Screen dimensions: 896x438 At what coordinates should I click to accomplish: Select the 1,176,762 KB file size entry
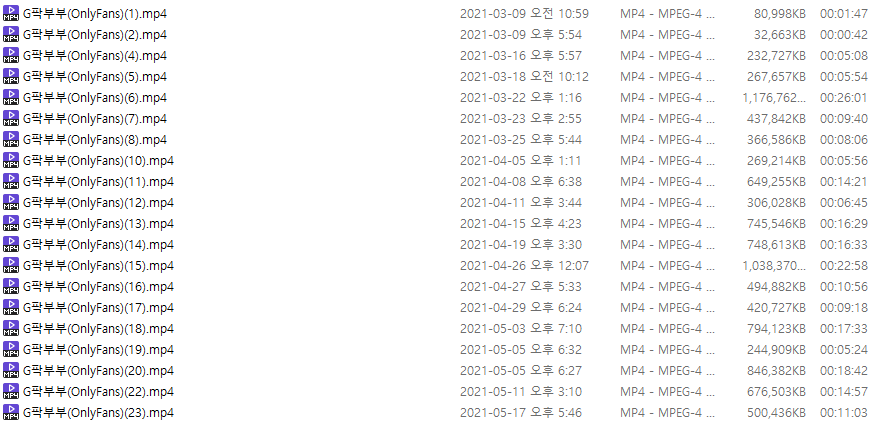coord(774,97)
